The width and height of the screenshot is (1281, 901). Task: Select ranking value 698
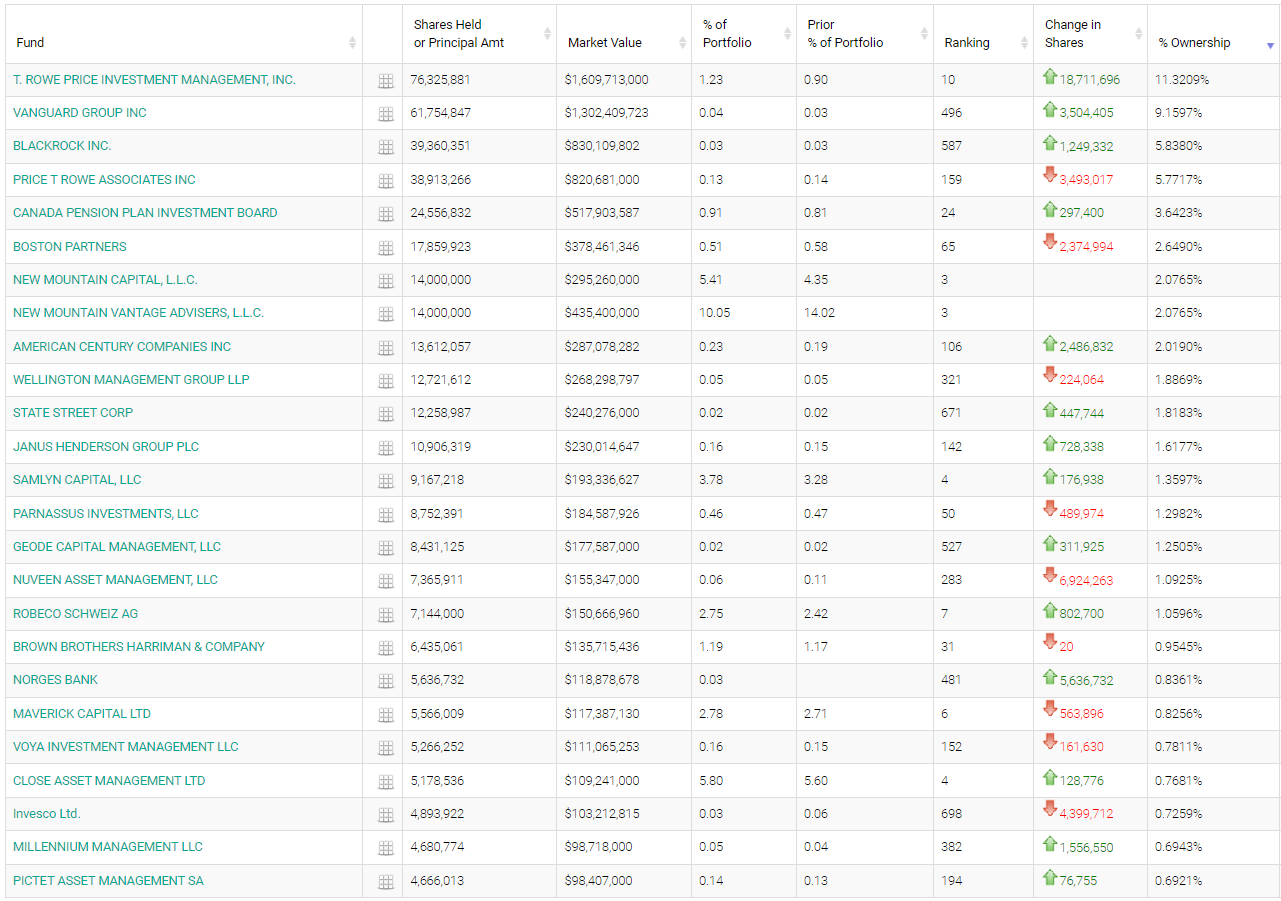(951, 814)
